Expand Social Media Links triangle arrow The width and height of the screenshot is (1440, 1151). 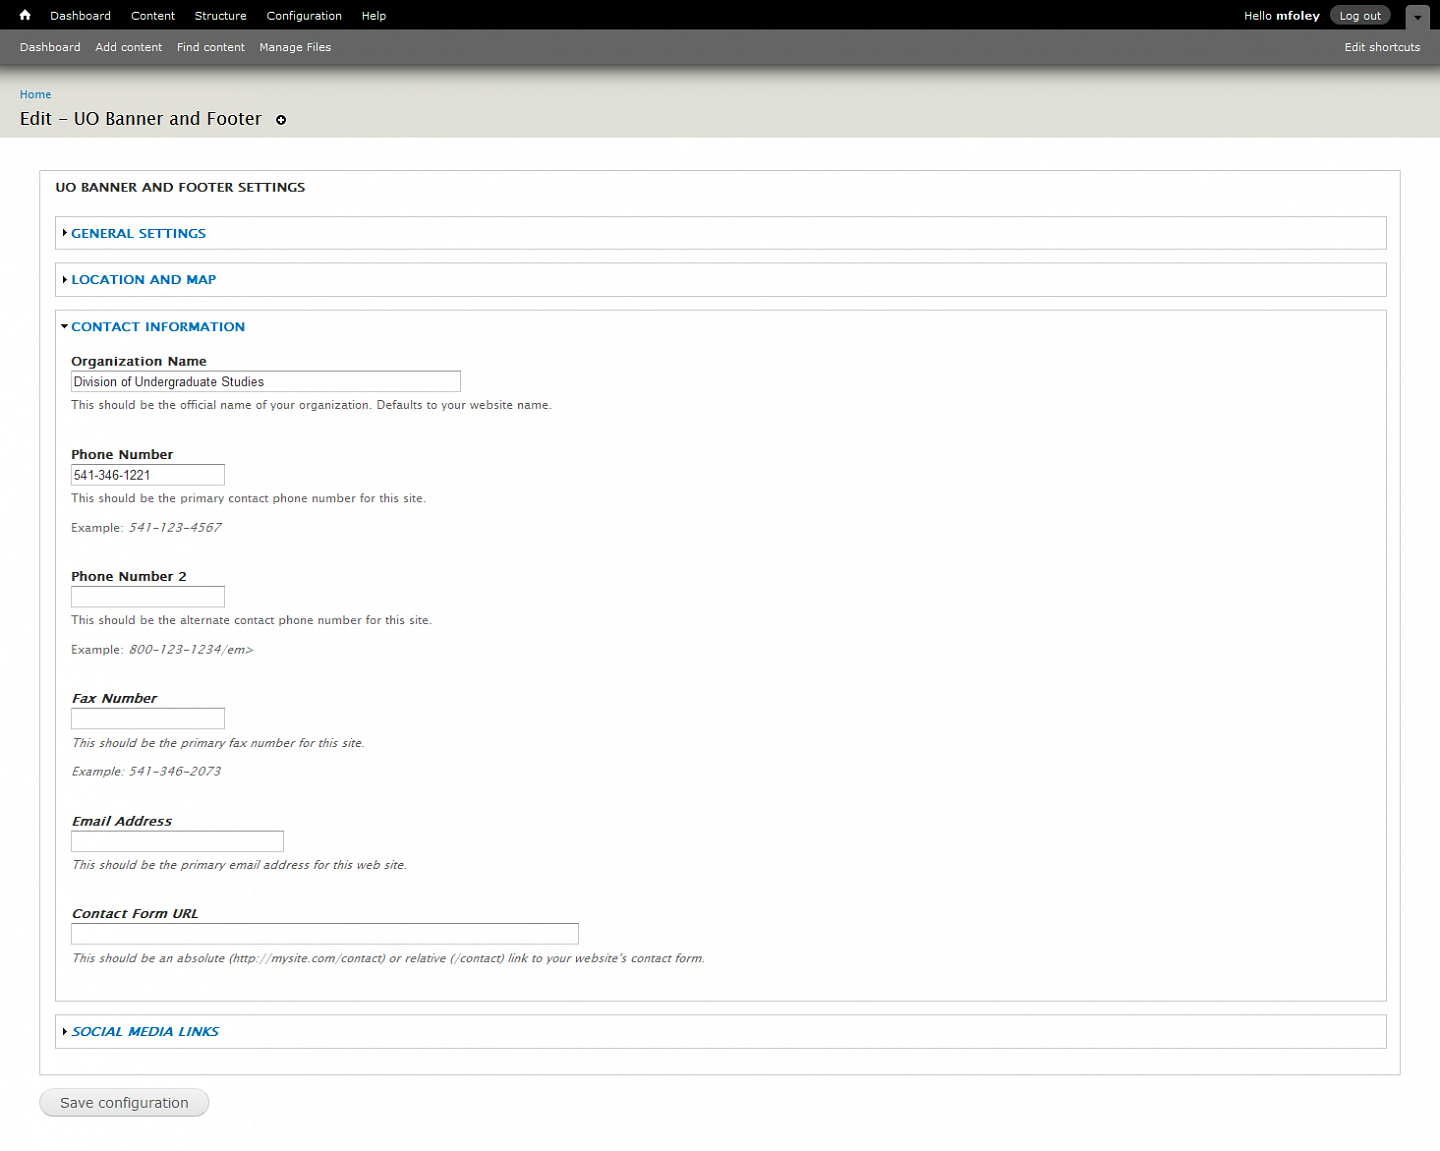pyautogui.click(x=64, y=1032)
